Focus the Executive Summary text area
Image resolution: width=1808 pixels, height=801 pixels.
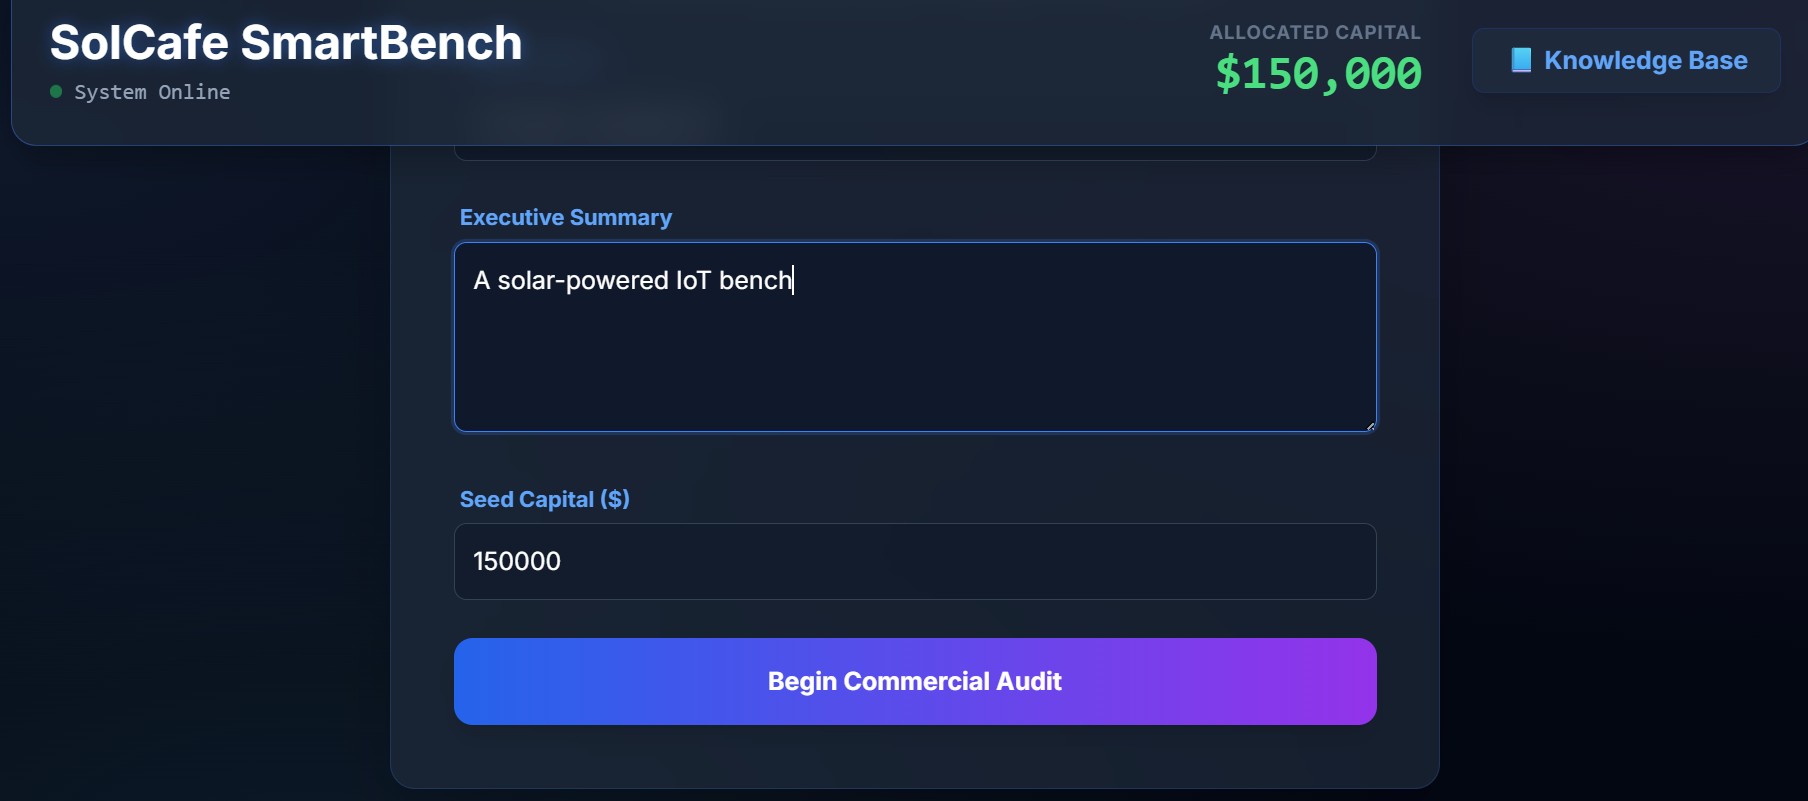tap(914, 337)
